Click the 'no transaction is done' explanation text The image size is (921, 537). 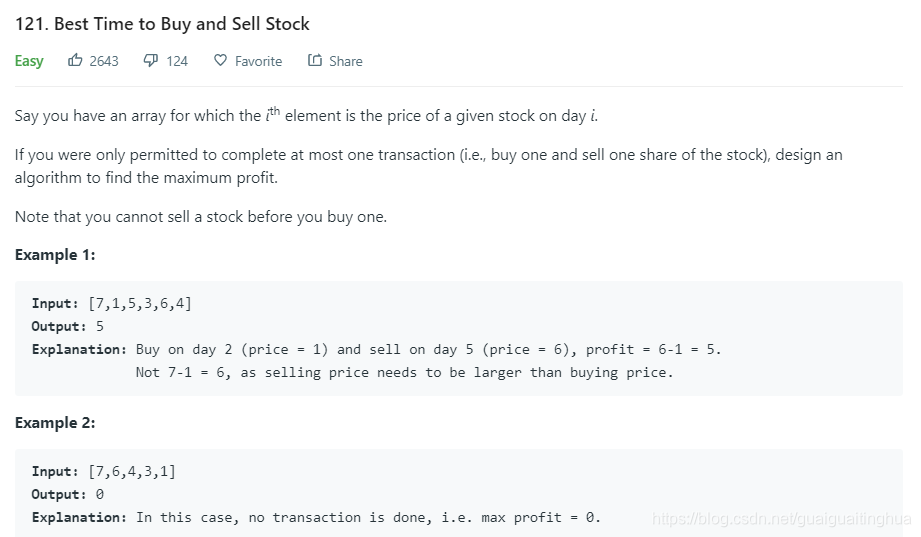[x=320, y=517]
